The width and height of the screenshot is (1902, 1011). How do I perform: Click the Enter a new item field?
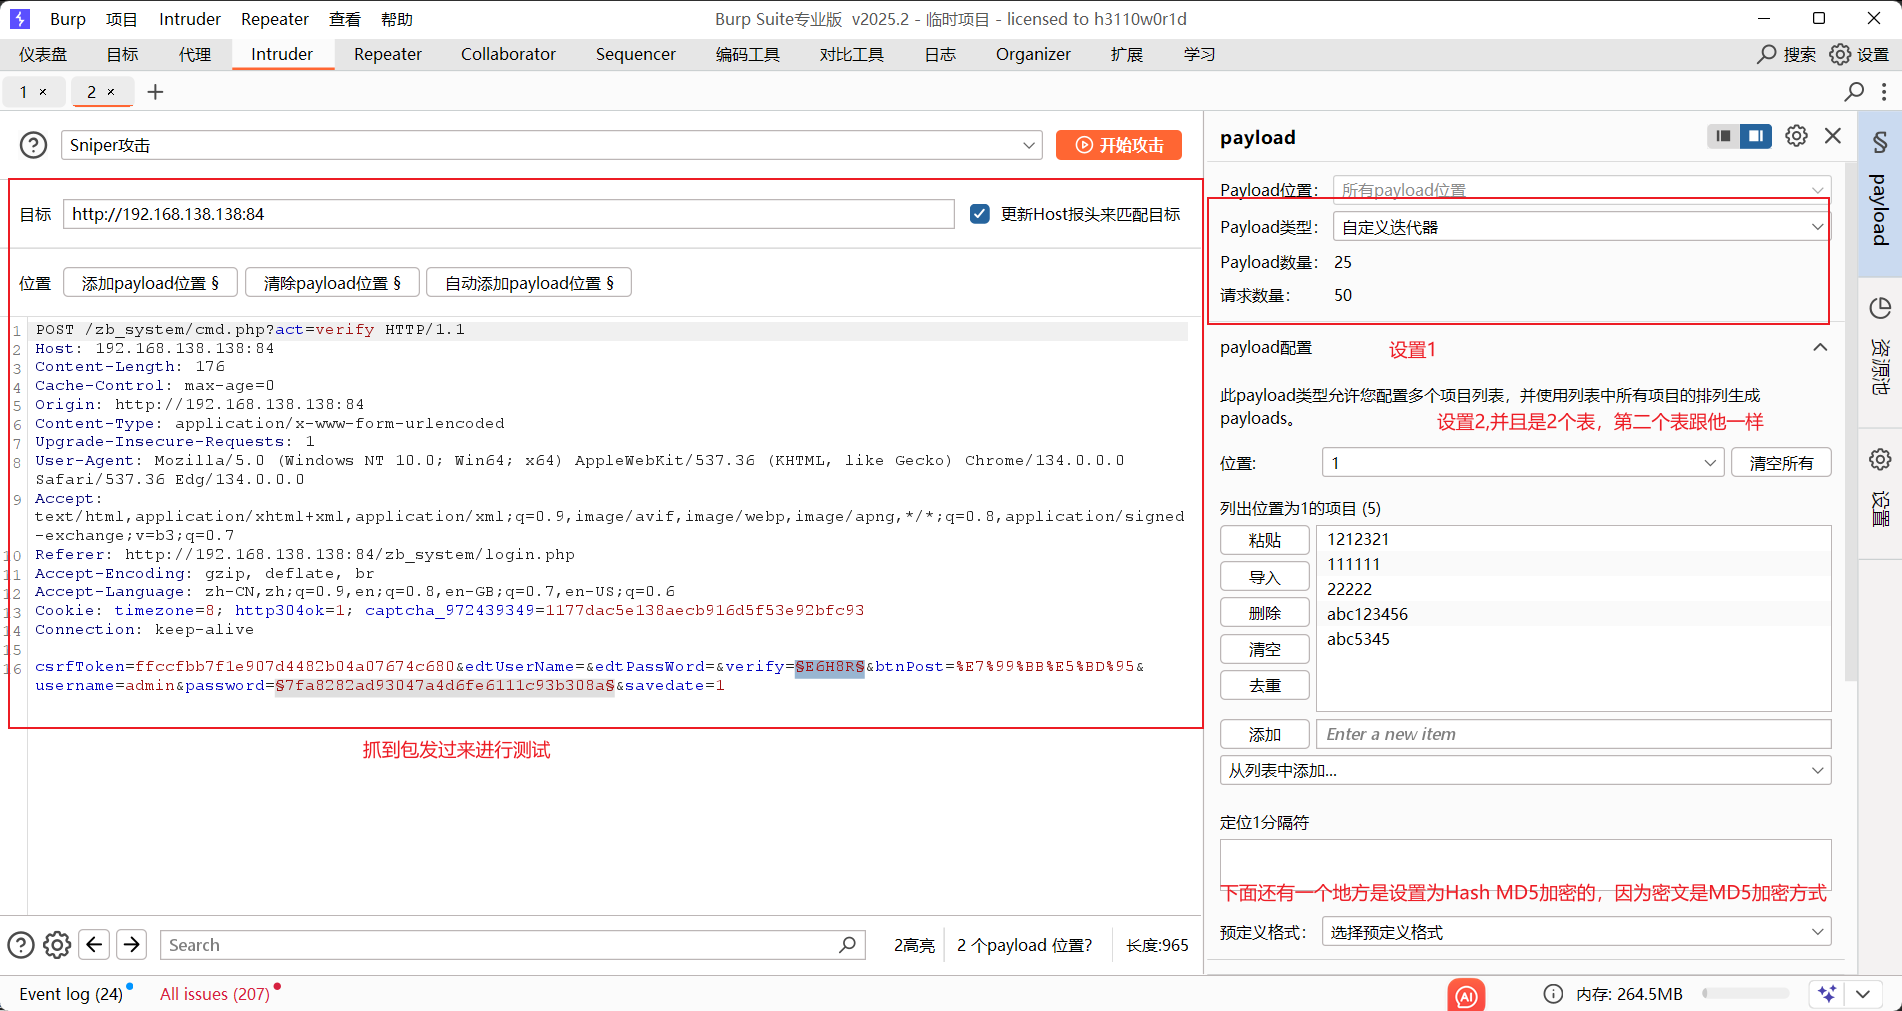1573,734
